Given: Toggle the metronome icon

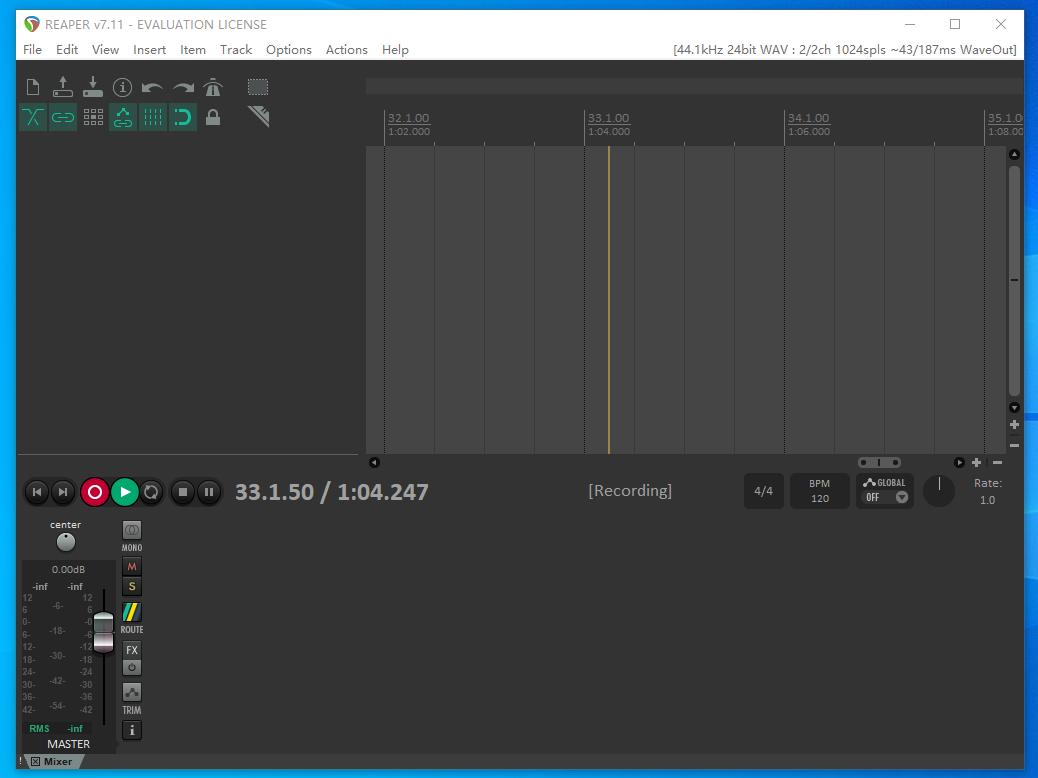Looking at the screenshot, I should [x=213, y=87].
